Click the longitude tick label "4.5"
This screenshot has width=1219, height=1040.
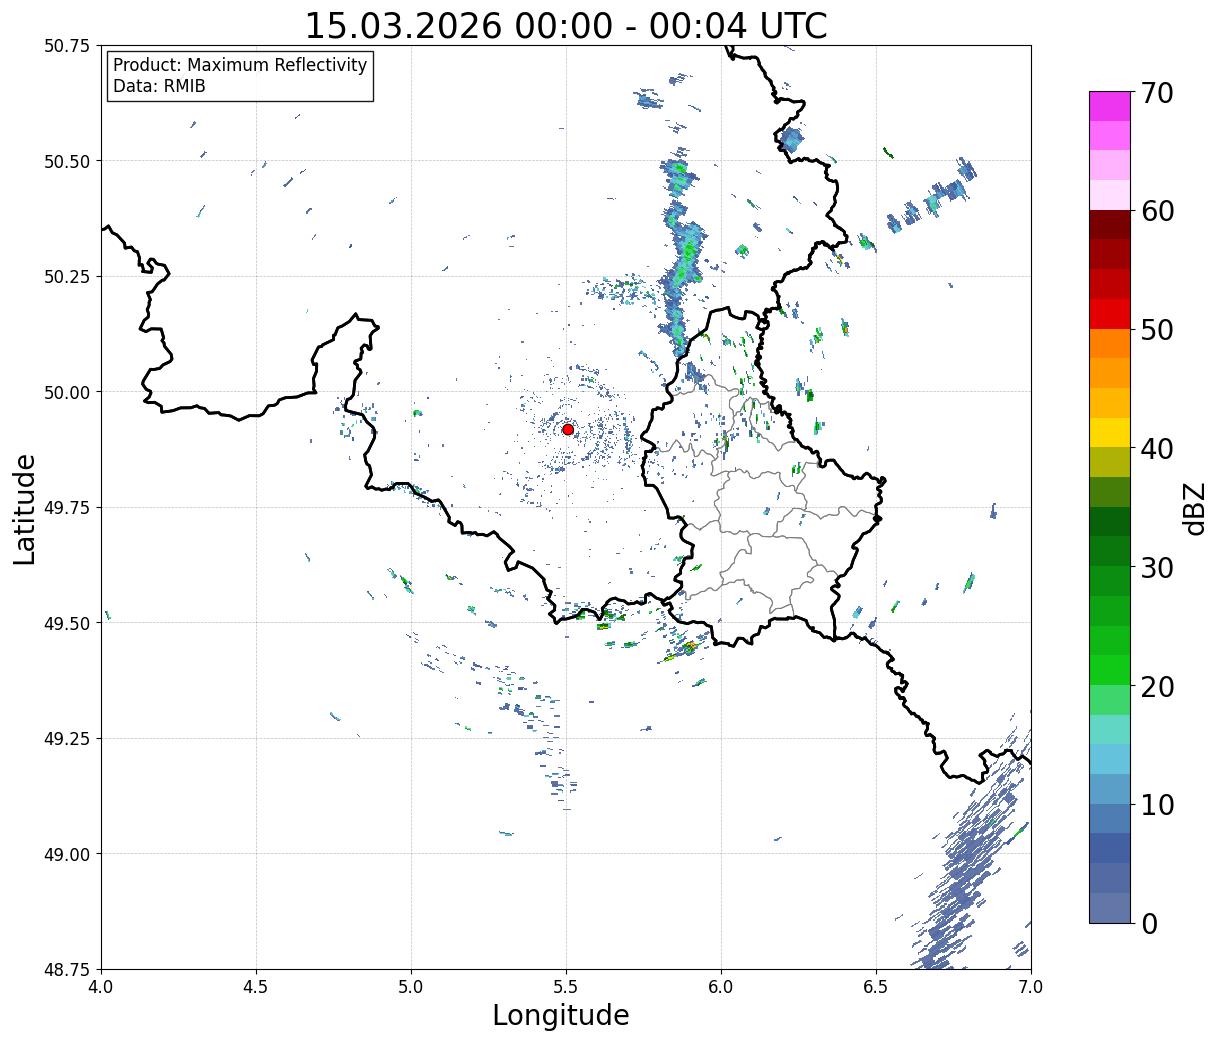(256, 987)
